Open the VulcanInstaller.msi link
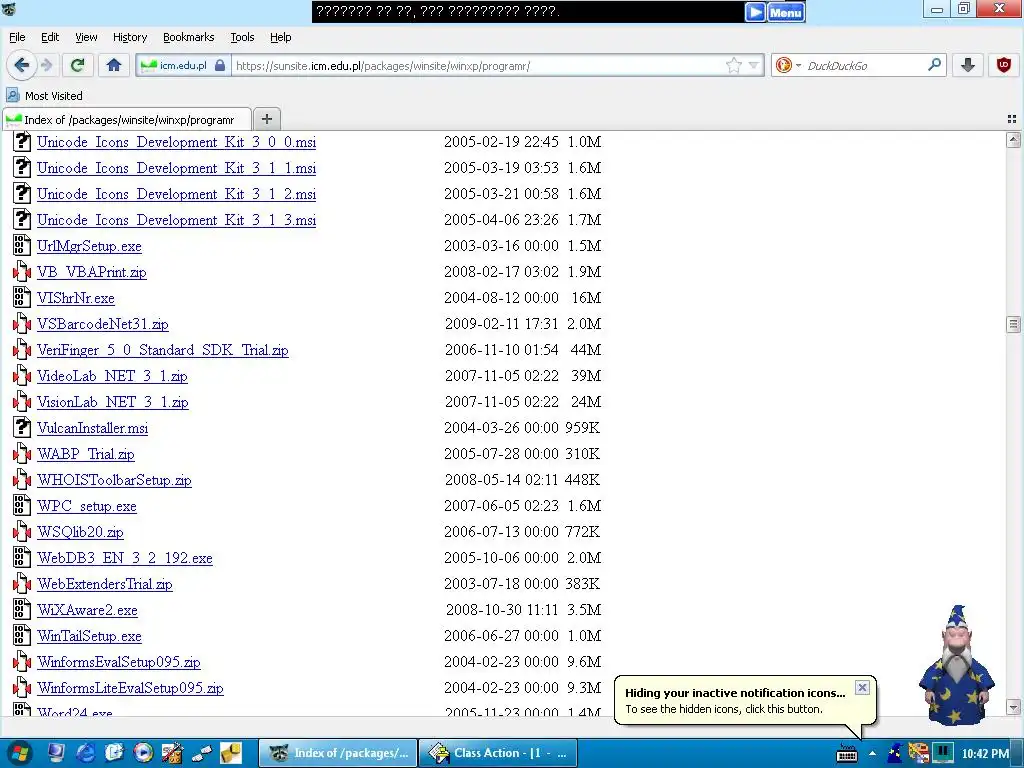The width and height of the screenshot is (1024, 768). tap(92, 428)
